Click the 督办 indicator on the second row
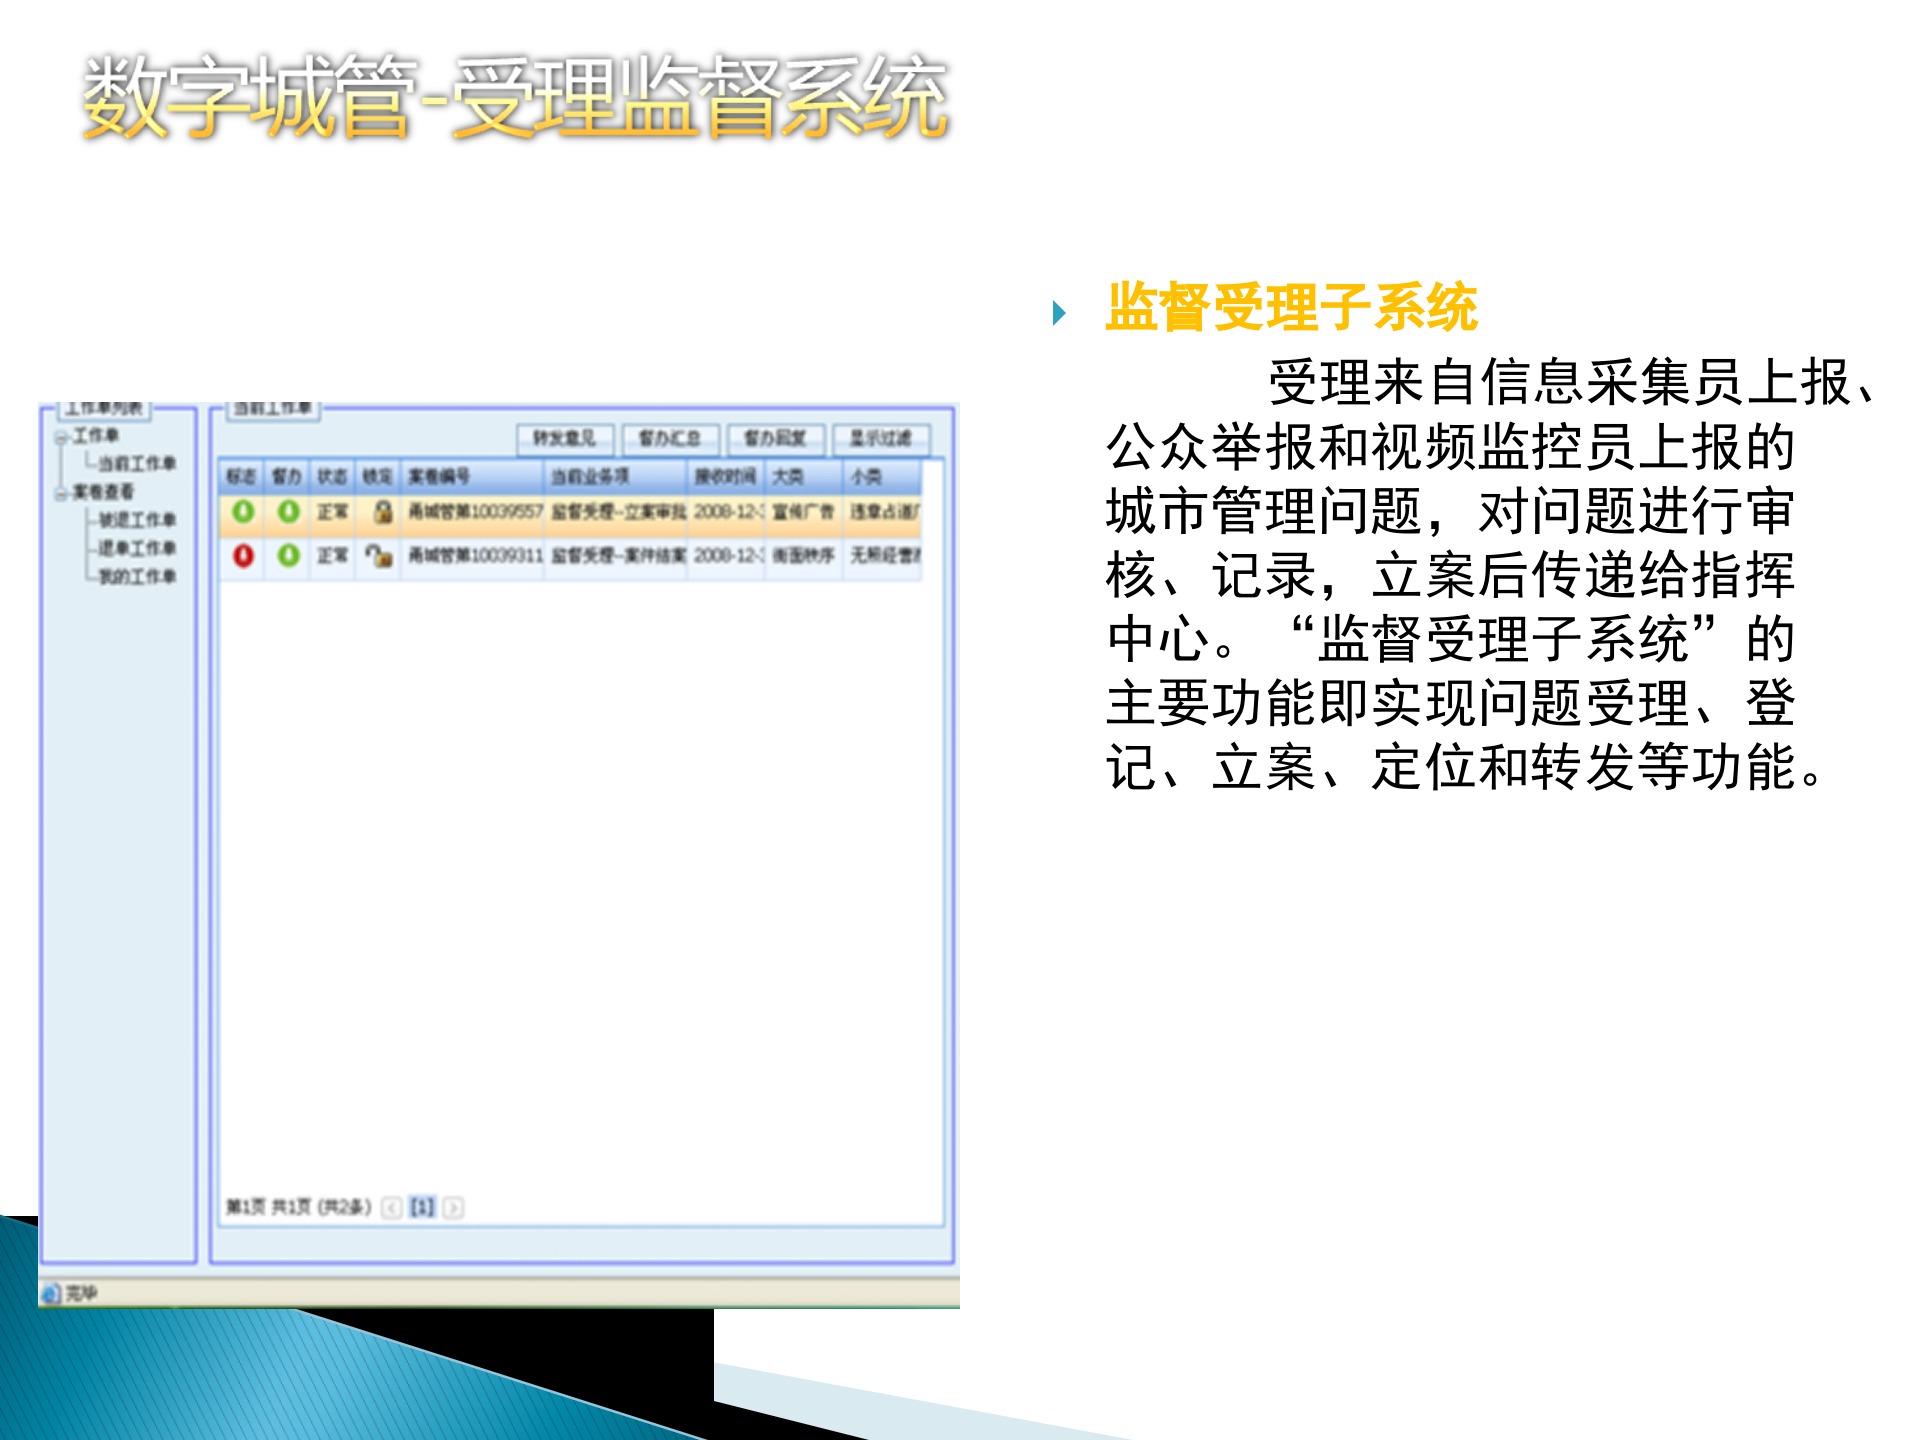This screenshot has height=1440, width=1920. click(288, 556)
